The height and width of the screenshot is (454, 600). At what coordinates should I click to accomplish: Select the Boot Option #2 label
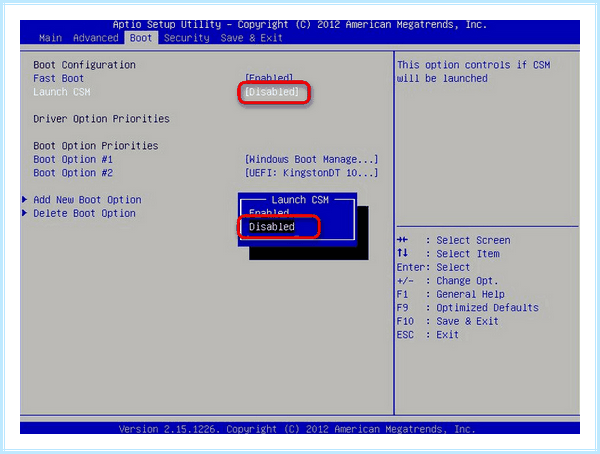coord(73,173)
